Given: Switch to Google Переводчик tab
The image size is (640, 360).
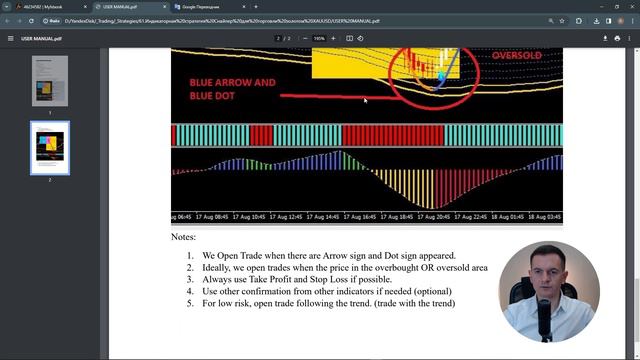Looking at the screenshot, I should click(x=210, y=7).
